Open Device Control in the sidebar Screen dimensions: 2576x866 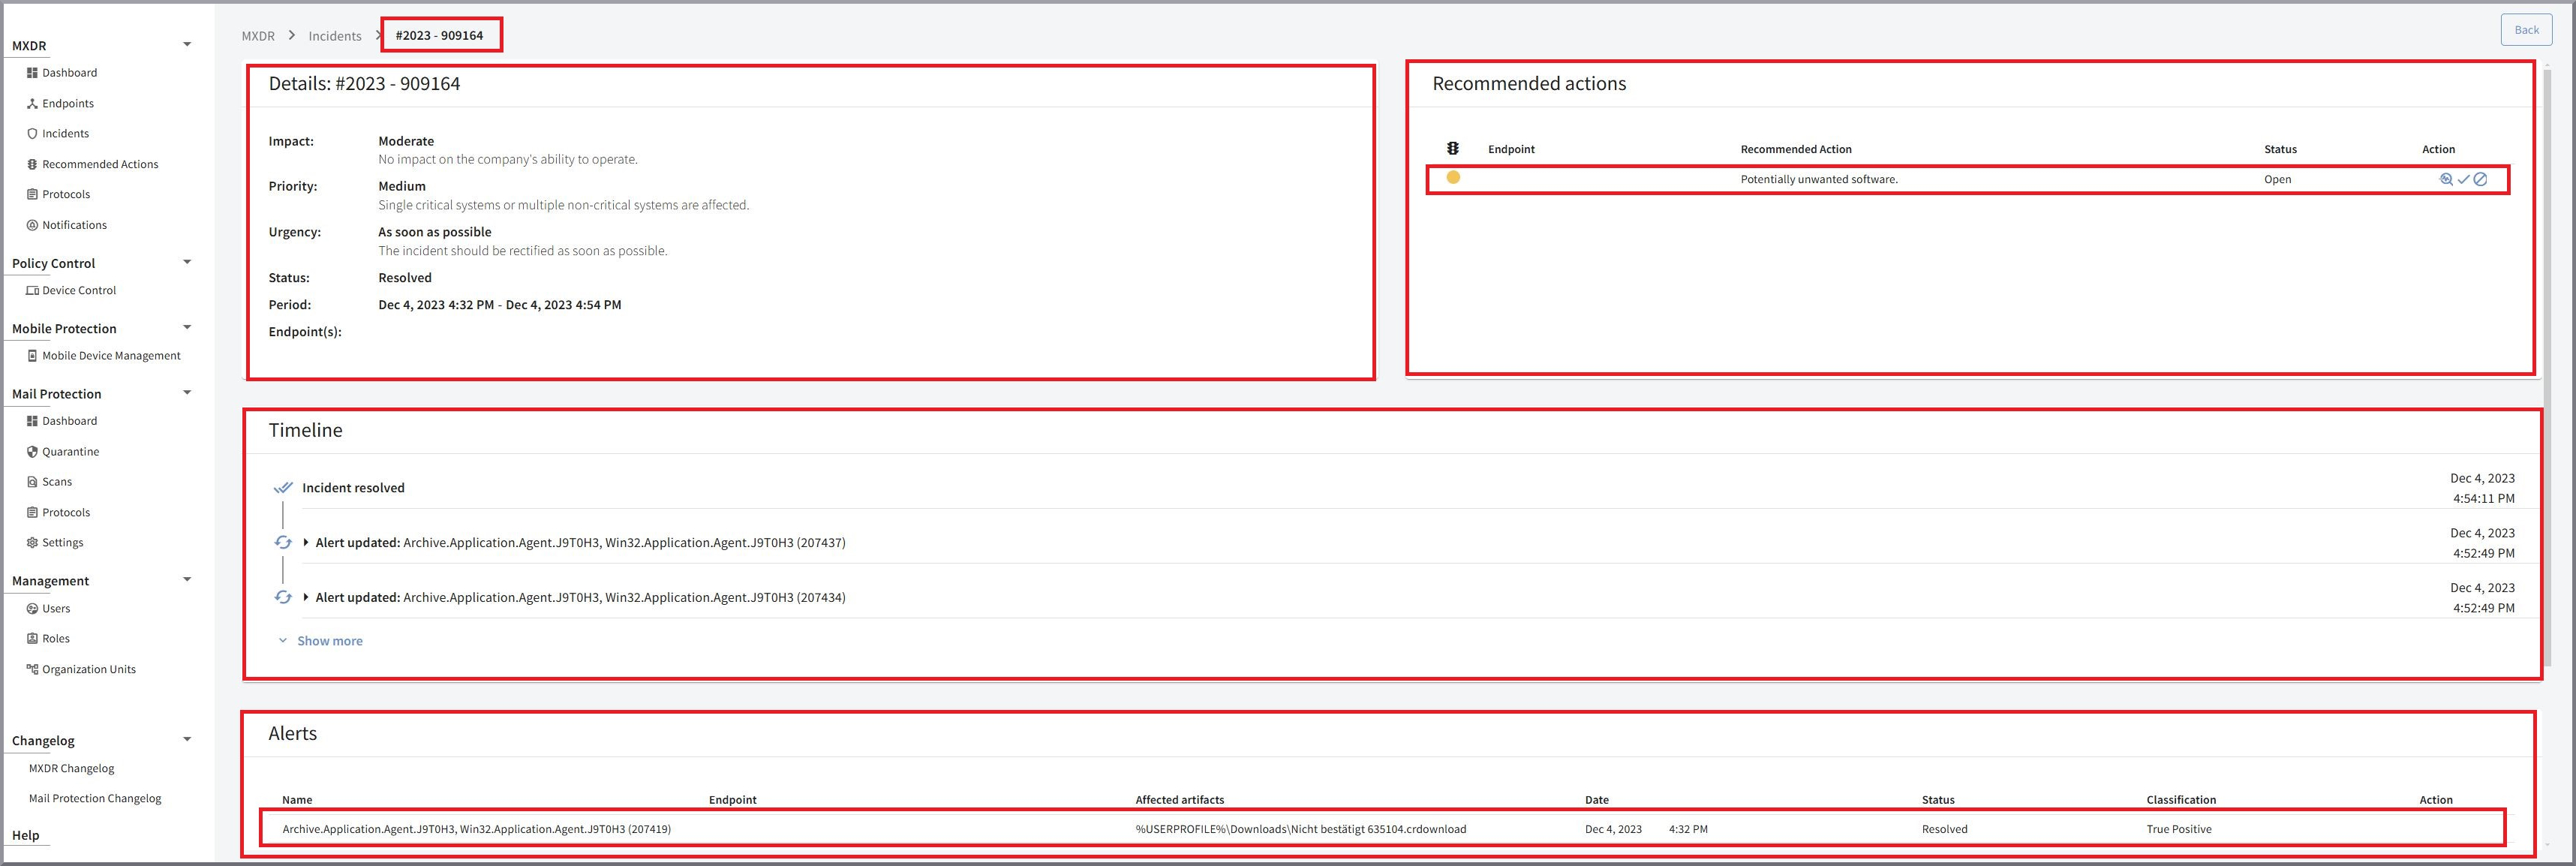(x=79, y=291)
